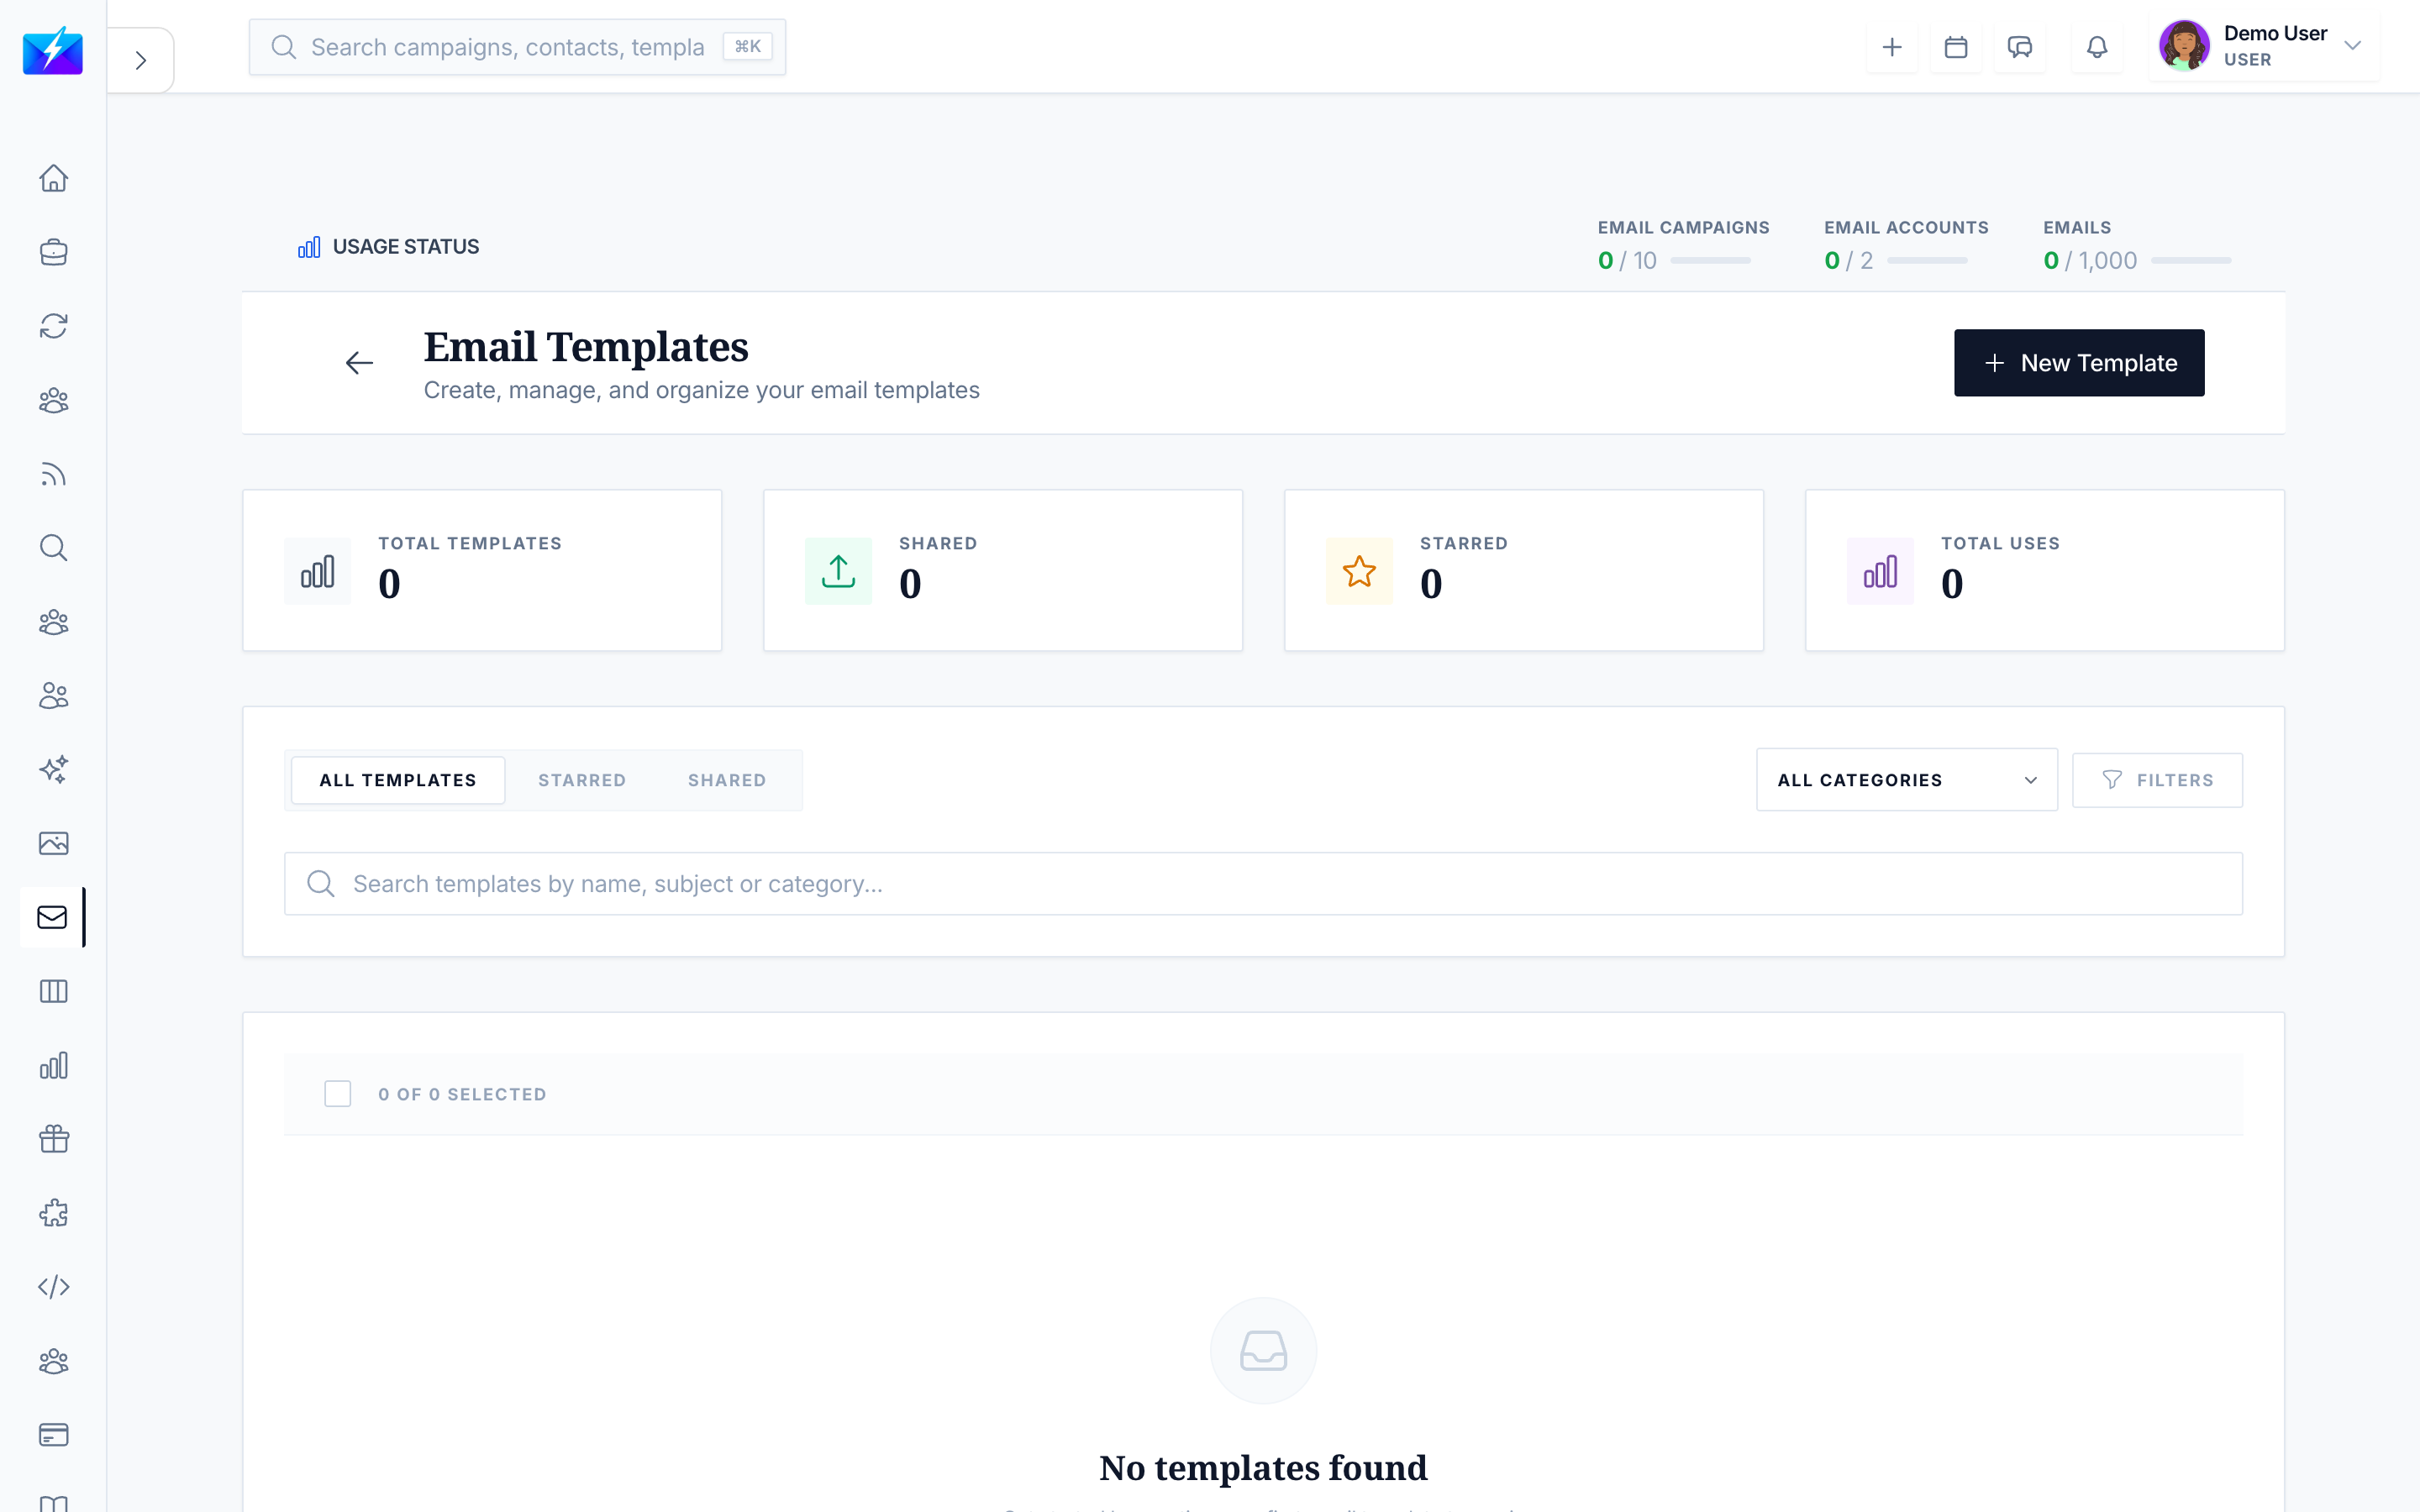Select the envelope email sidebar icon
Screen dimensions: 2420x1512
[x=53, y=917]
